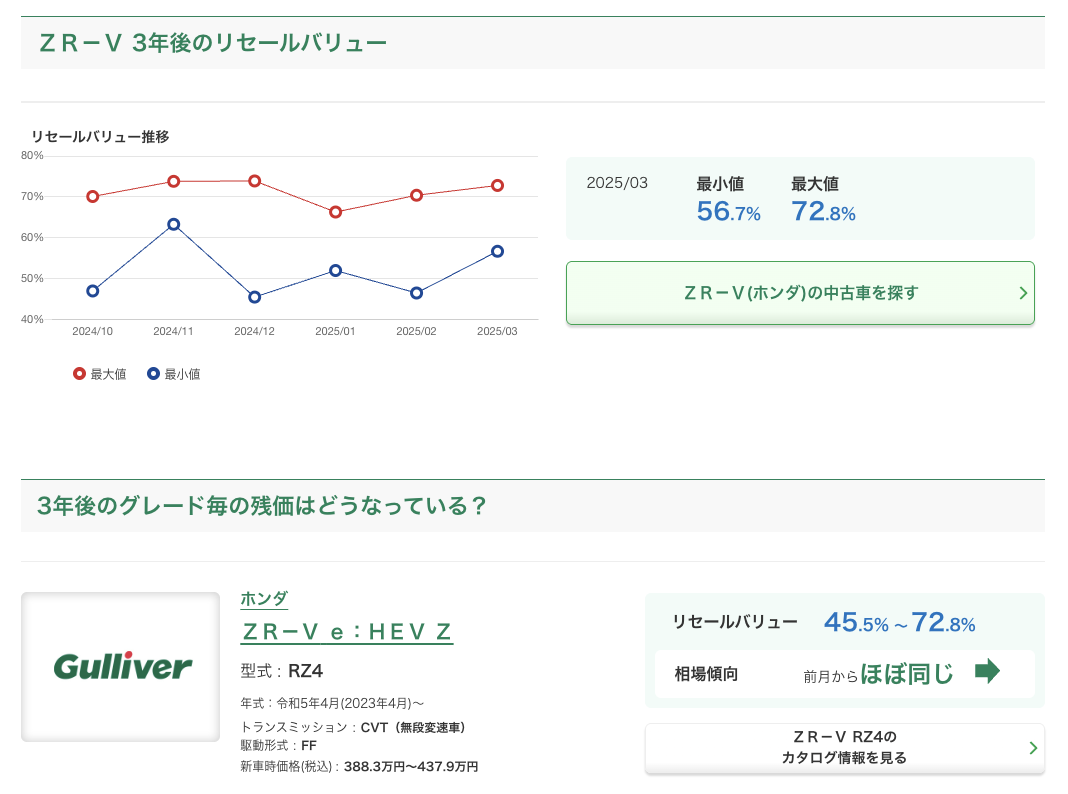
Task: Select the 2024/10 maximum data point
Action: [x=93, y=197]
